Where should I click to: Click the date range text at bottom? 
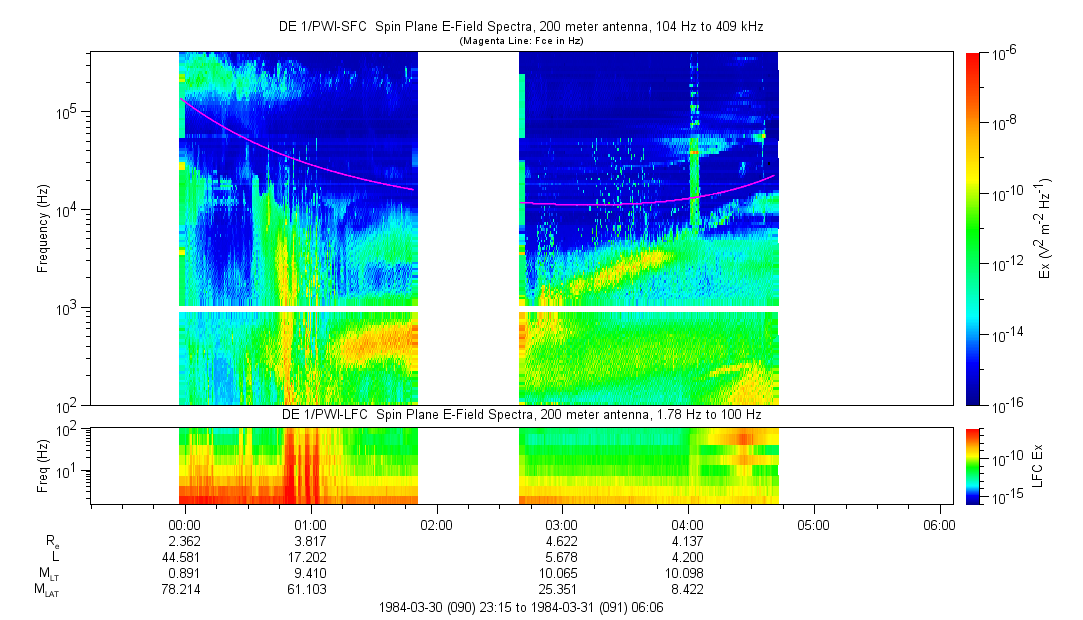pyautogui.click(x=520, y=607)
